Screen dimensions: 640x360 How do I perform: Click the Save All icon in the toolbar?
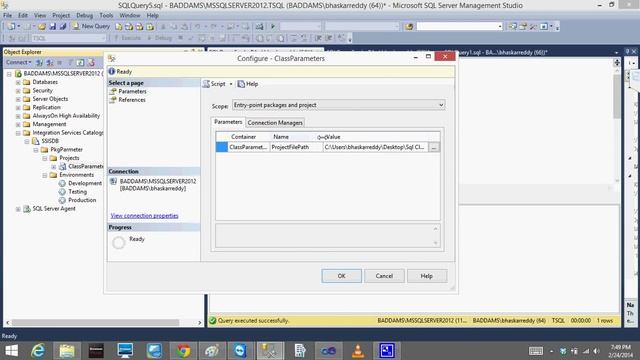[63, 27]
